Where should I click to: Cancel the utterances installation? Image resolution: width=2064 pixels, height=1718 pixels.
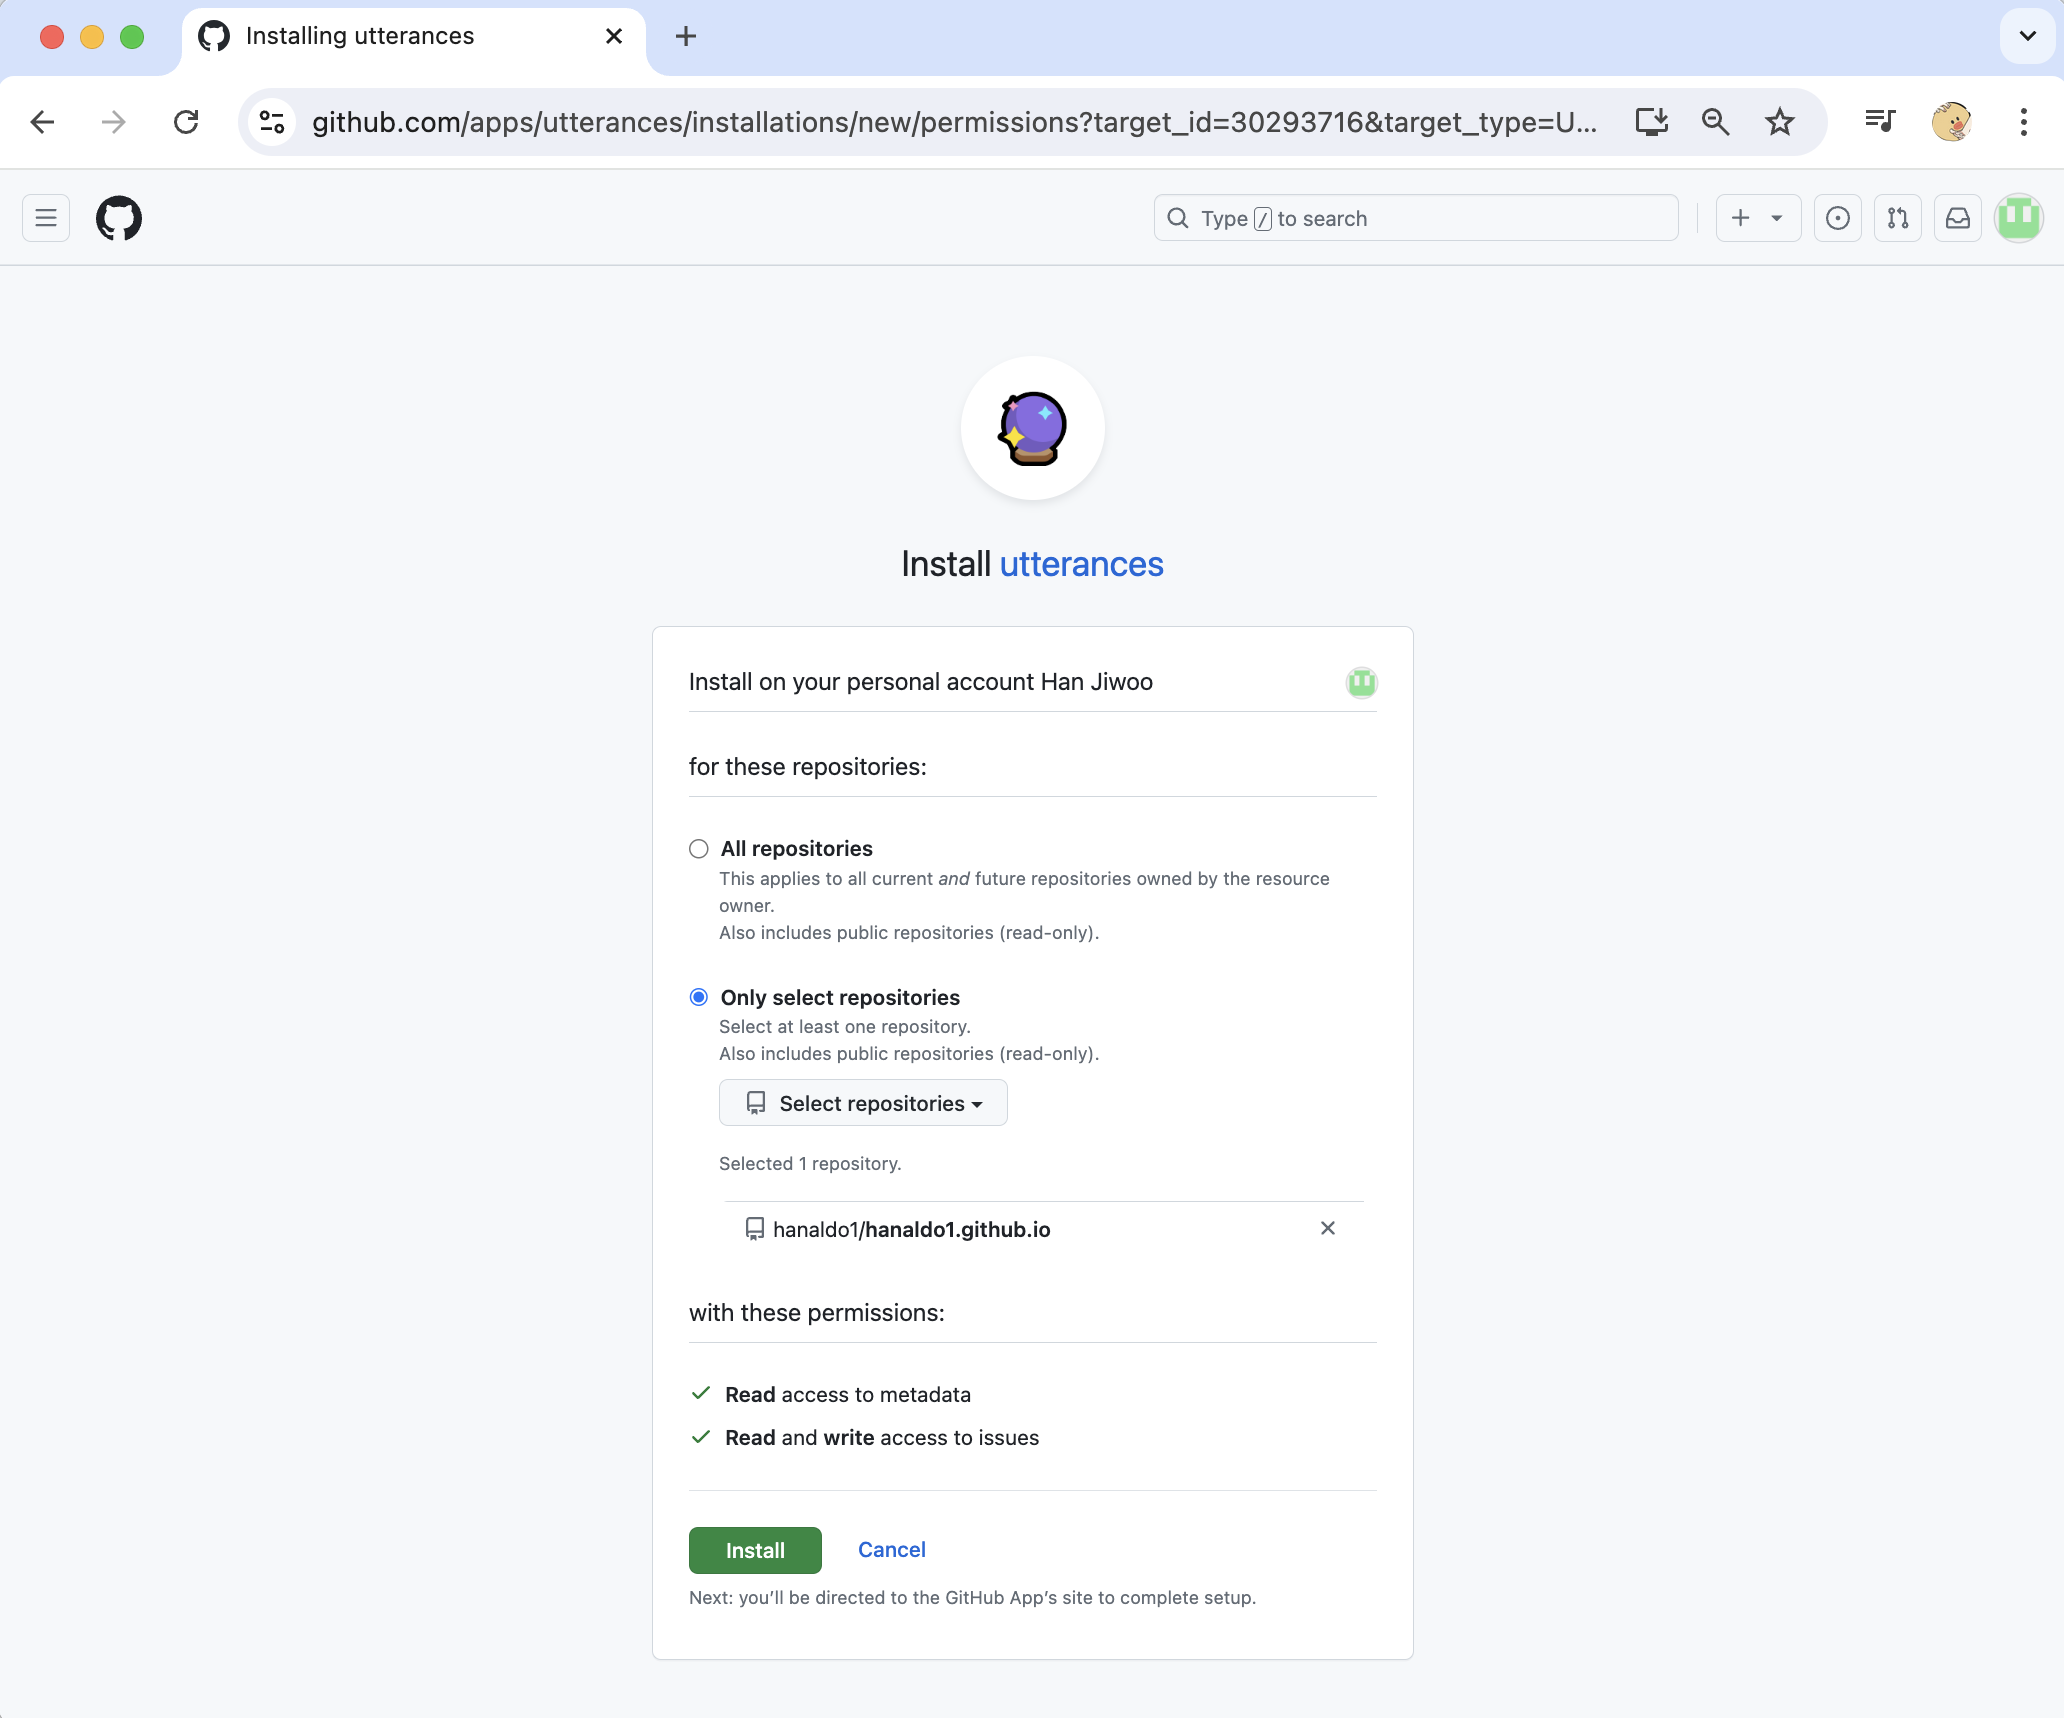[891, 1549]
